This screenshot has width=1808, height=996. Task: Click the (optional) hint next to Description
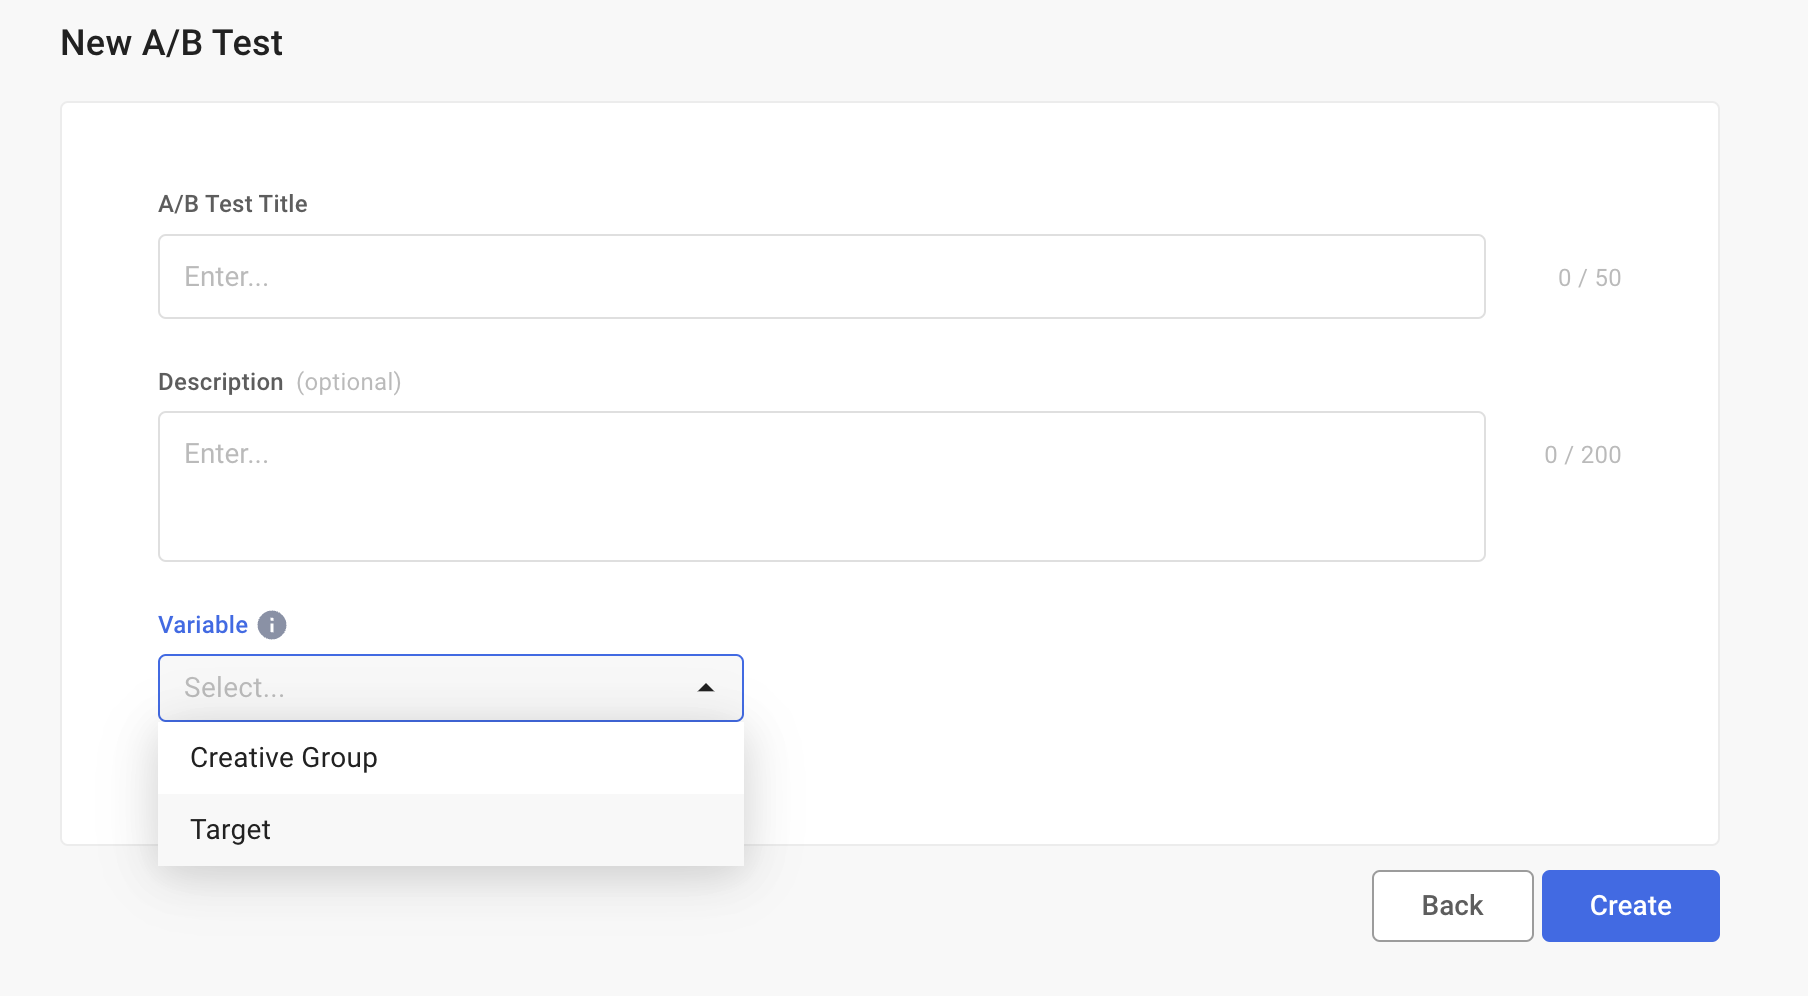click(349, 382)
